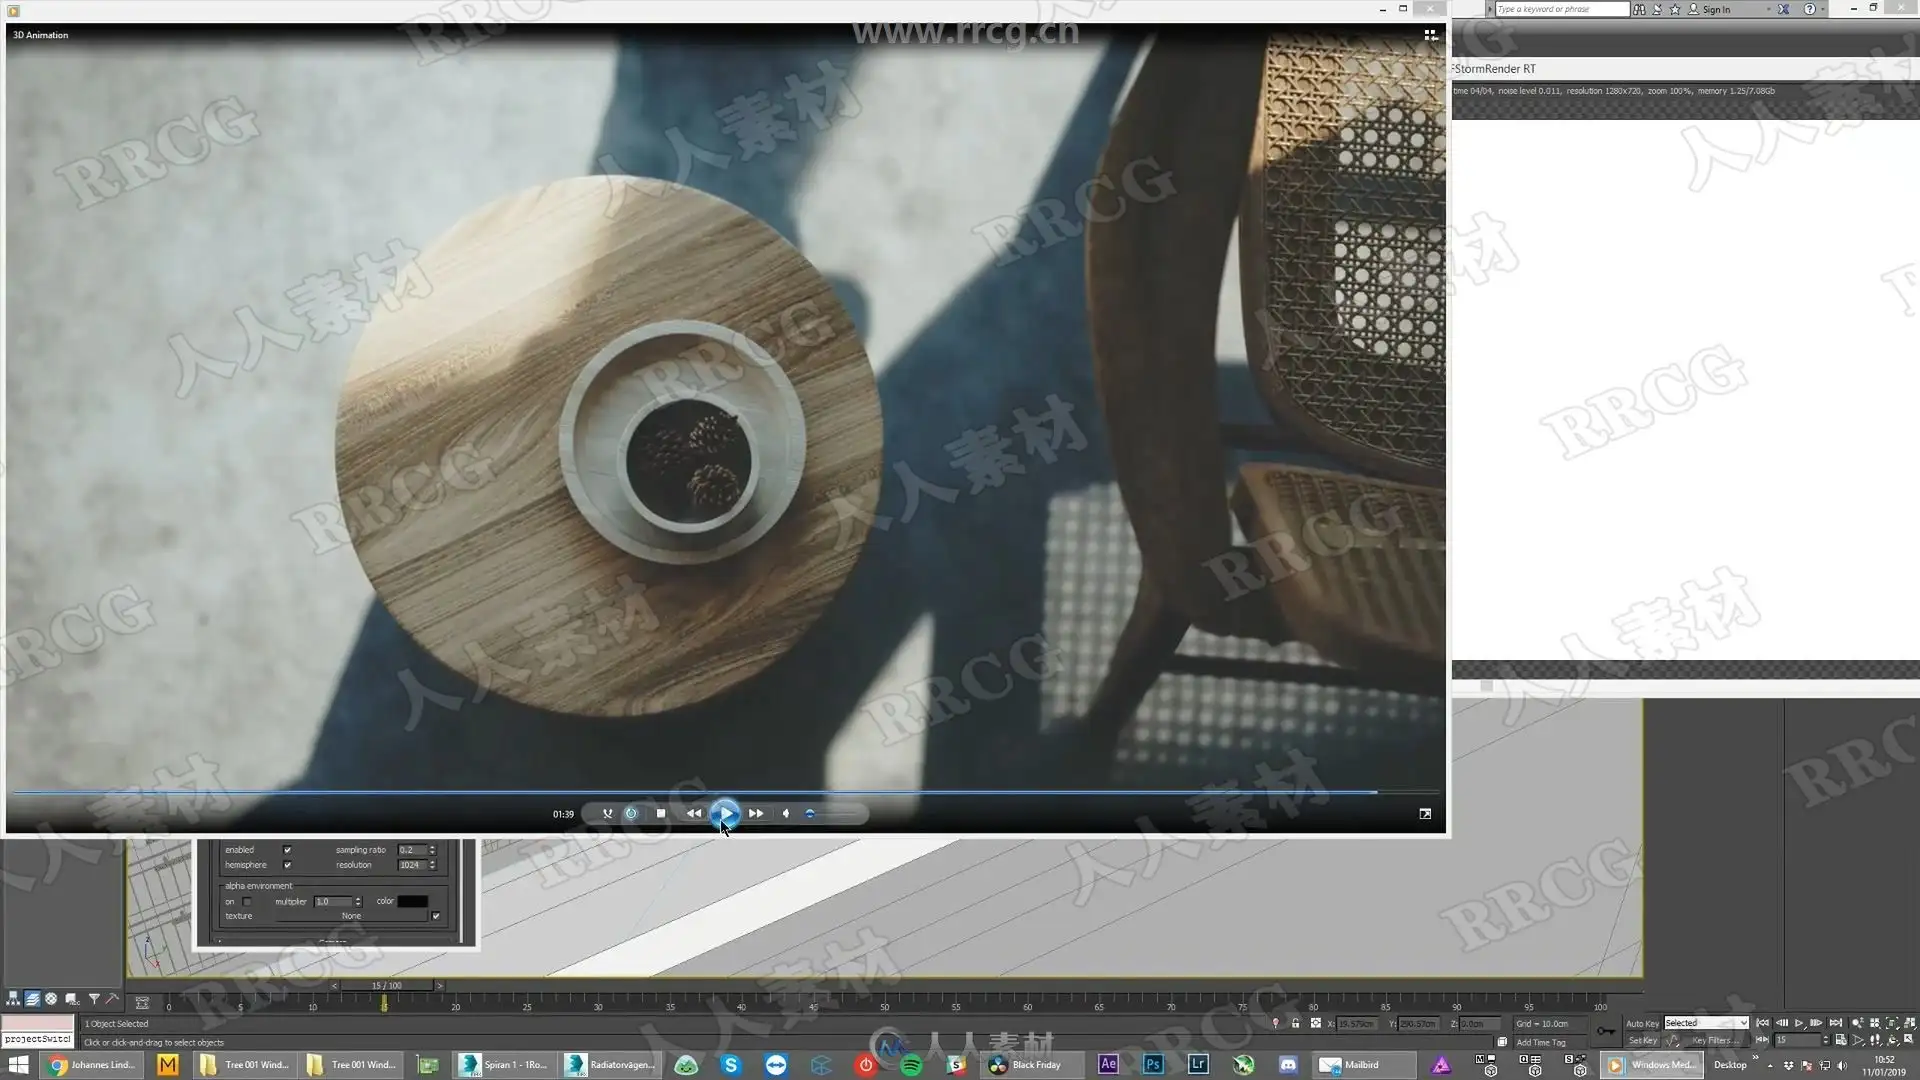Open the mini curve editor icon by the trackbar
This screenshot has height=1080, width=1920.
click(142, 1003)
